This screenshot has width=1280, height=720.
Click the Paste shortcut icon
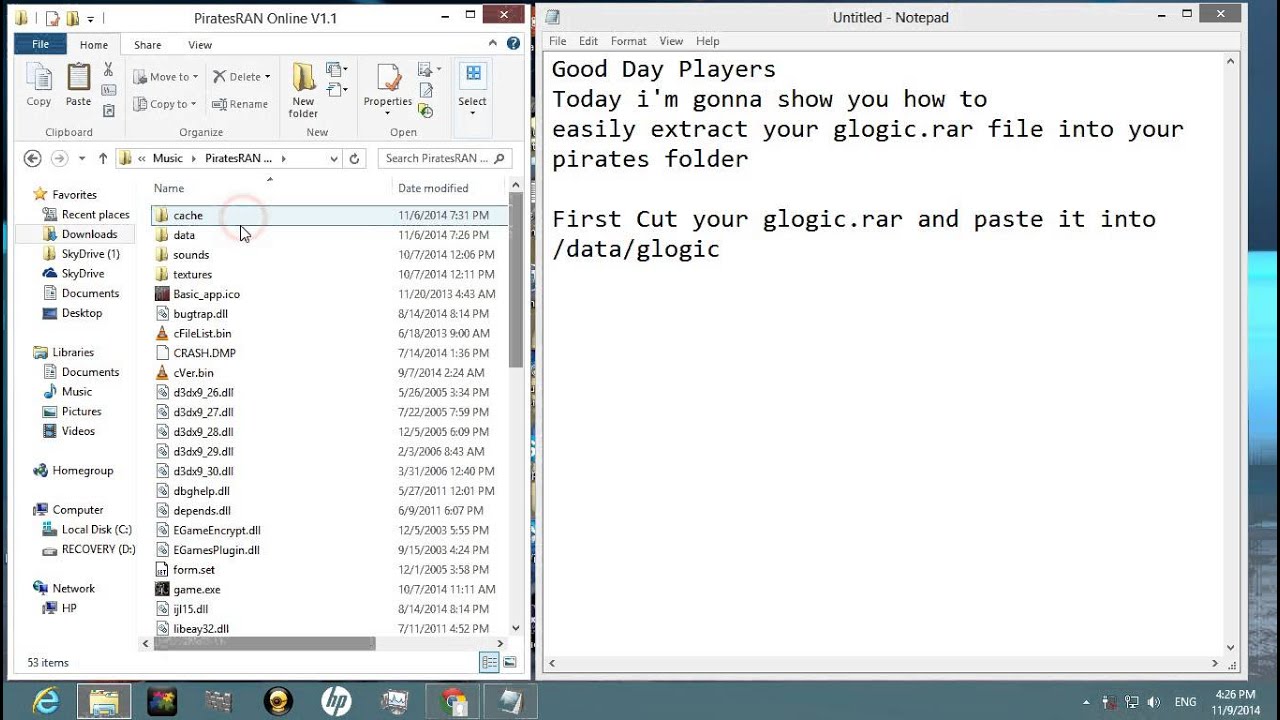109,110
